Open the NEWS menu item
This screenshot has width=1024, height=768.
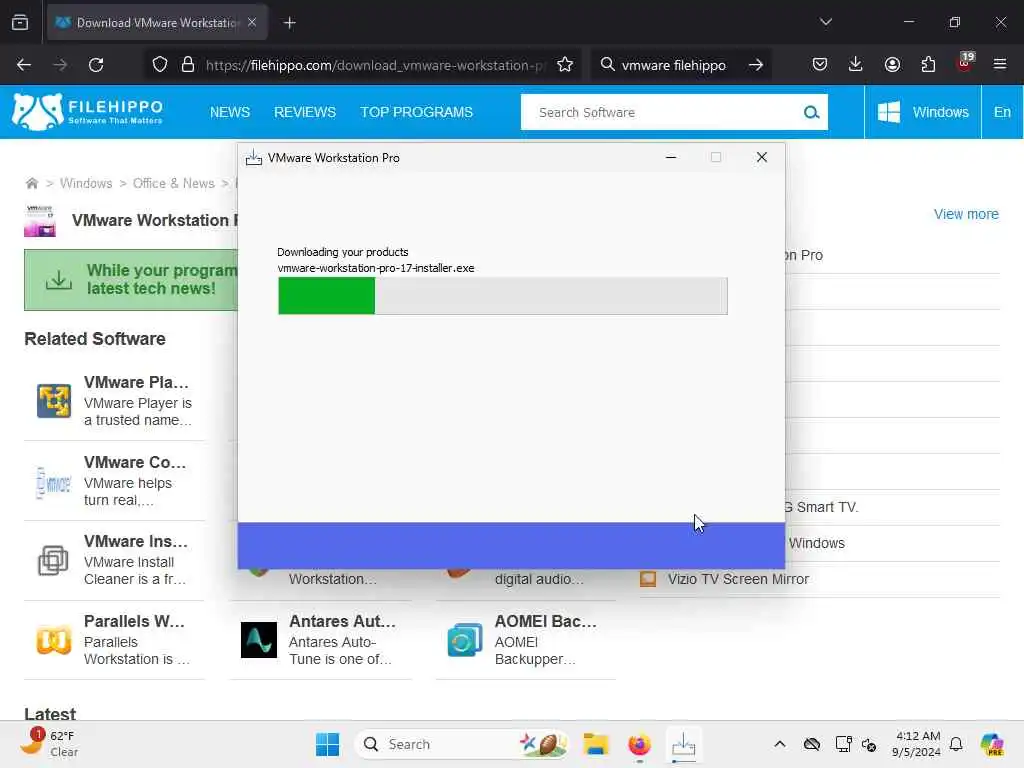pos(230,112)
